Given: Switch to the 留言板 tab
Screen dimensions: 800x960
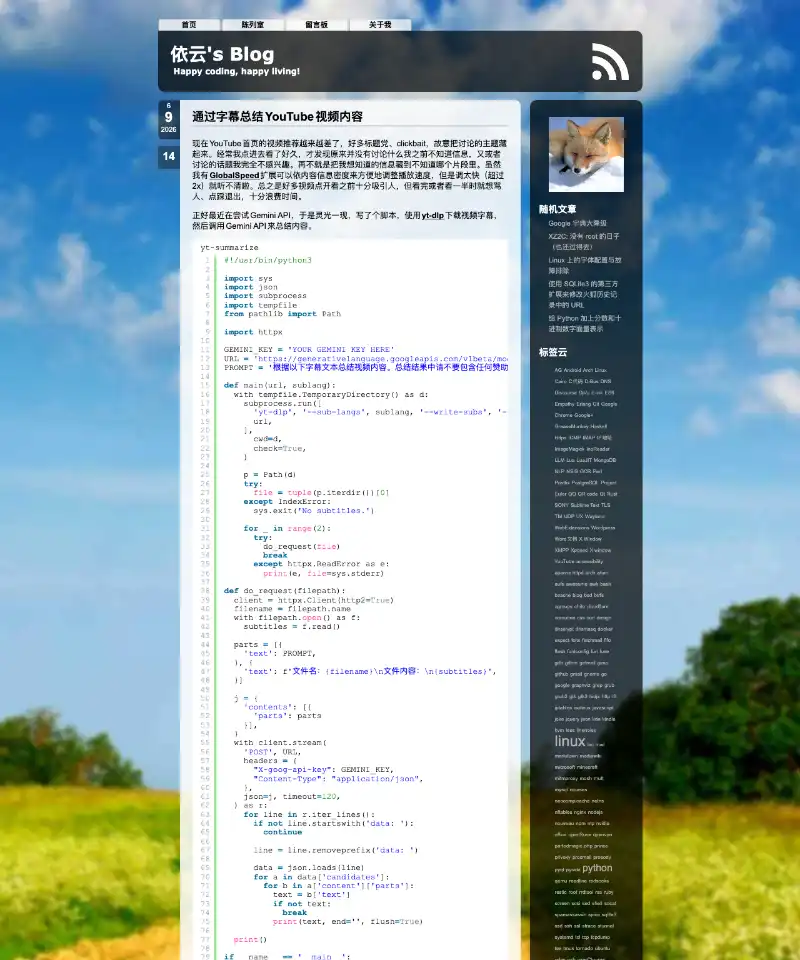Looking at the screenshot, I should coord(316,24).
